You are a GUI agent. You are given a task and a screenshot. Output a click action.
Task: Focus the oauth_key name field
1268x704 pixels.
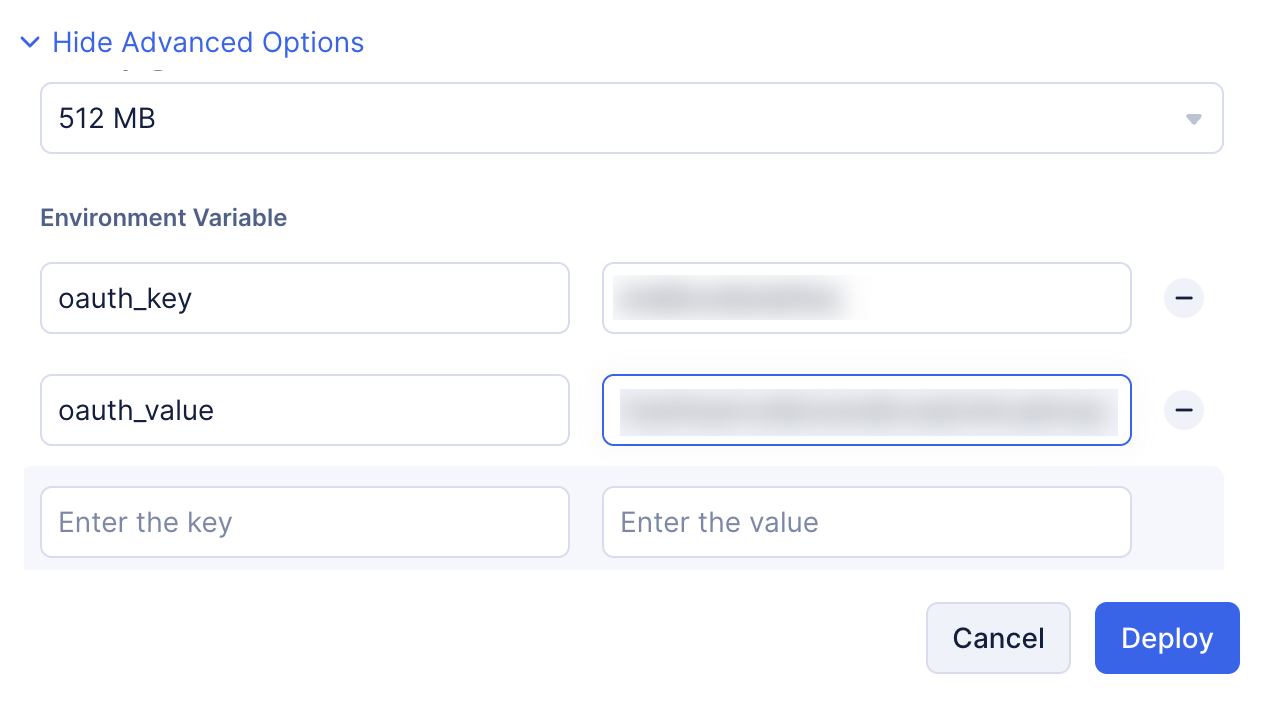pyautogui.click(x=304, y=298)
